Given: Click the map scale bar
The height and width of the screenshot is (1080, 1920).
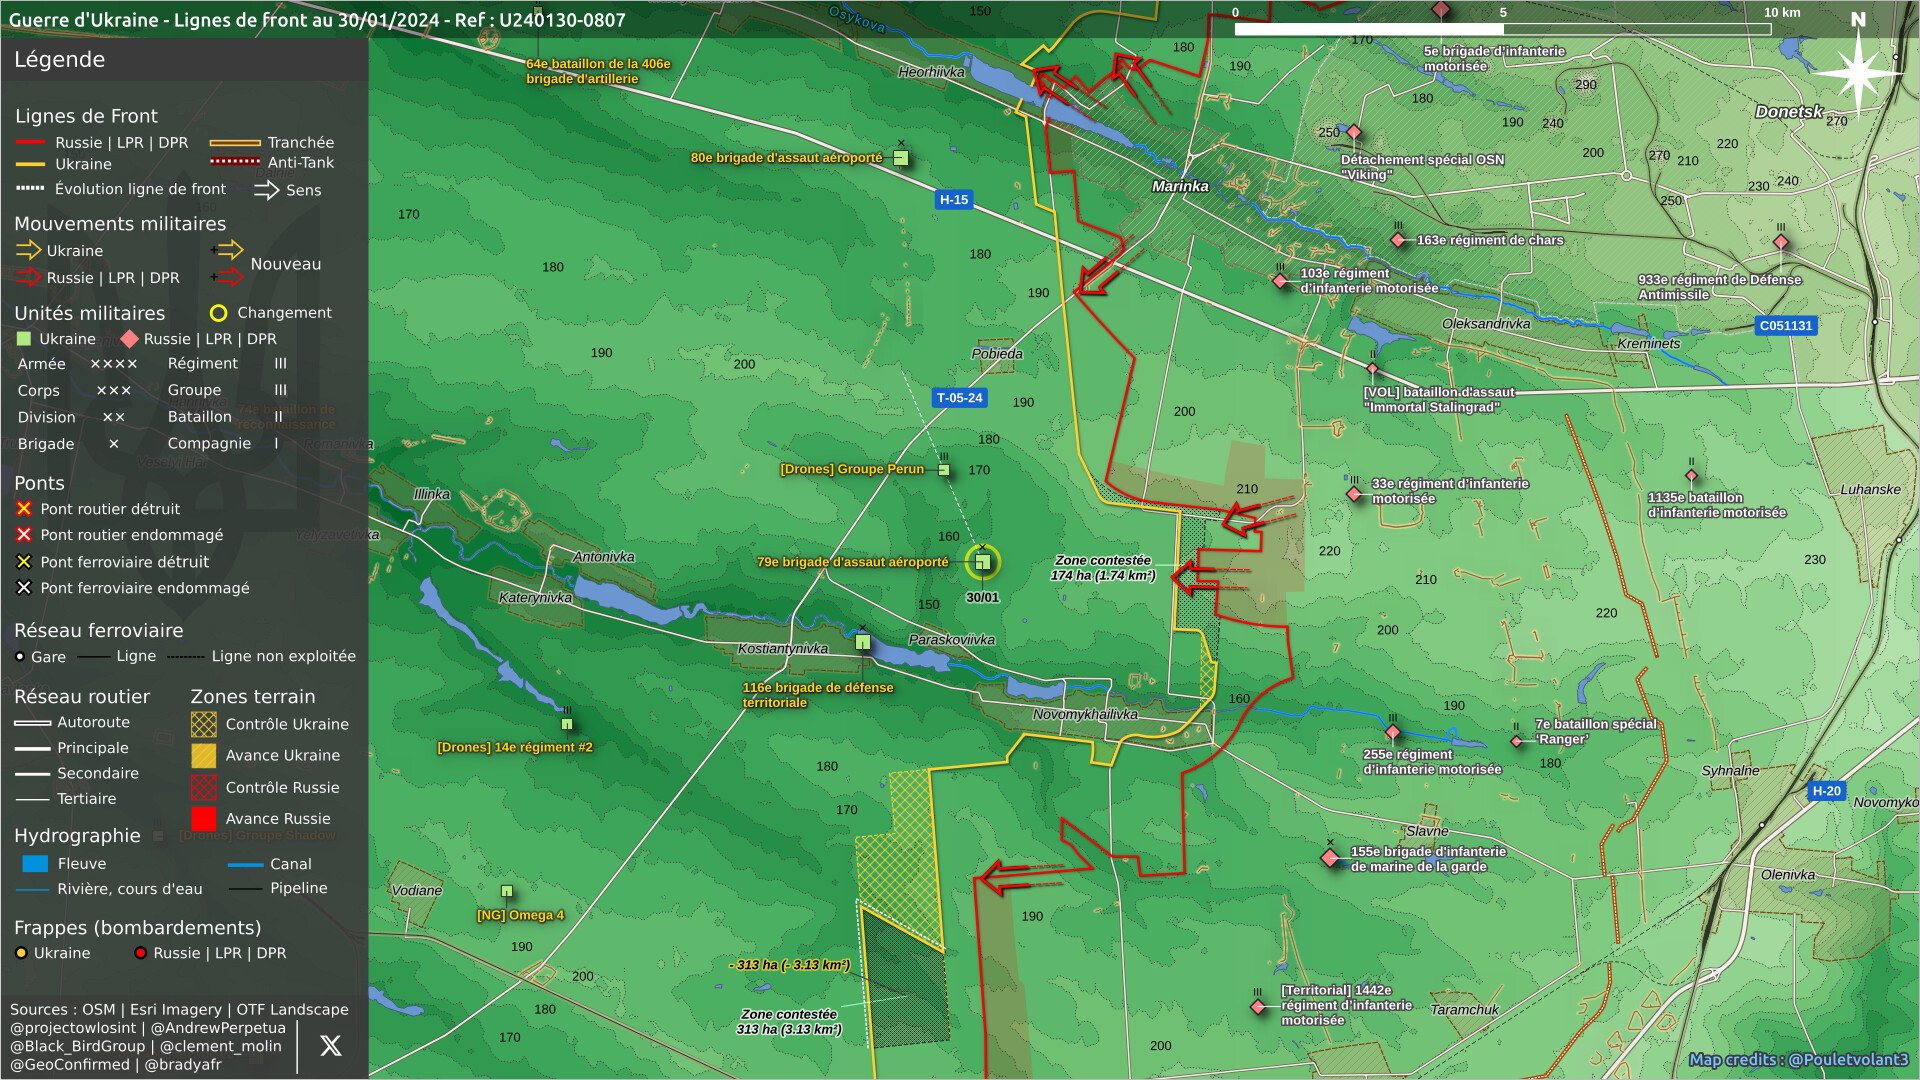Looking at the screenshot, I should coord(1502,28).
